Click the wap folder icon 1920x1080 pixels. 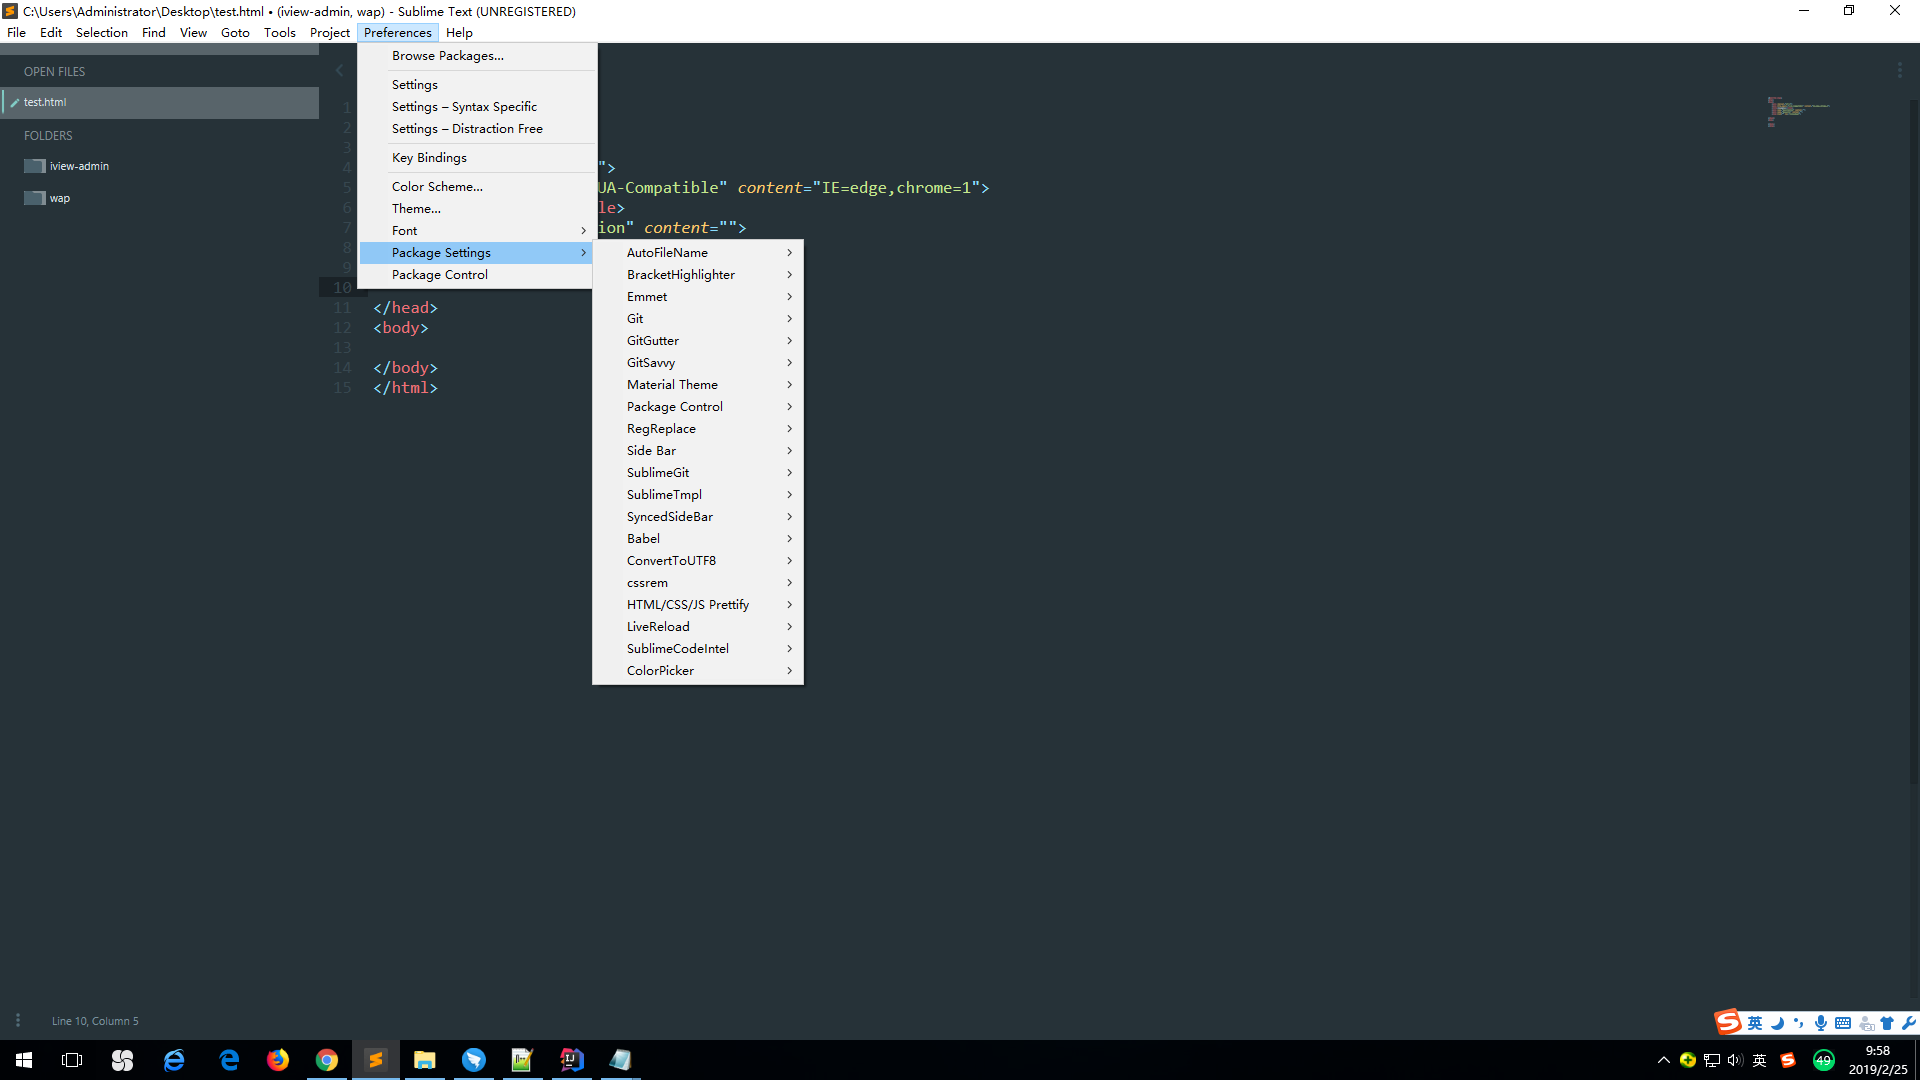coord(35,198)
